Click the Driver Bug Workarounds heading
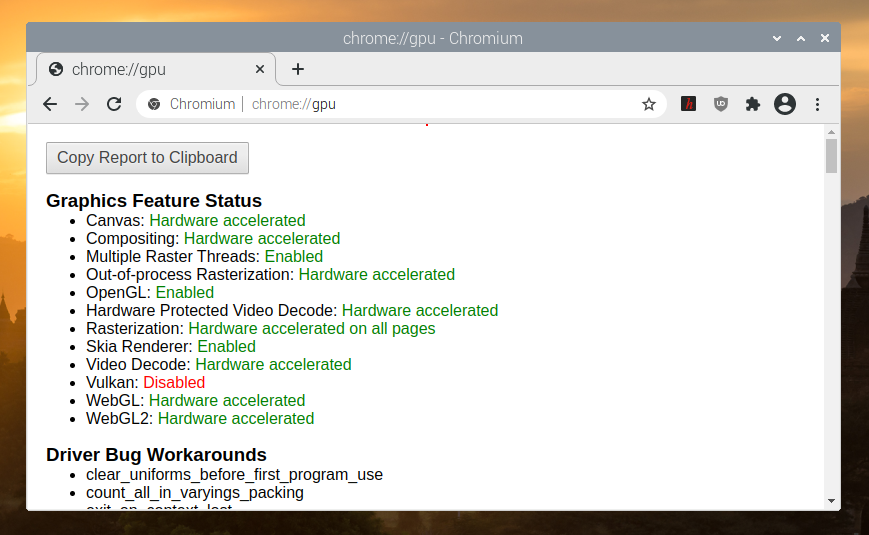 click(156, 455)
